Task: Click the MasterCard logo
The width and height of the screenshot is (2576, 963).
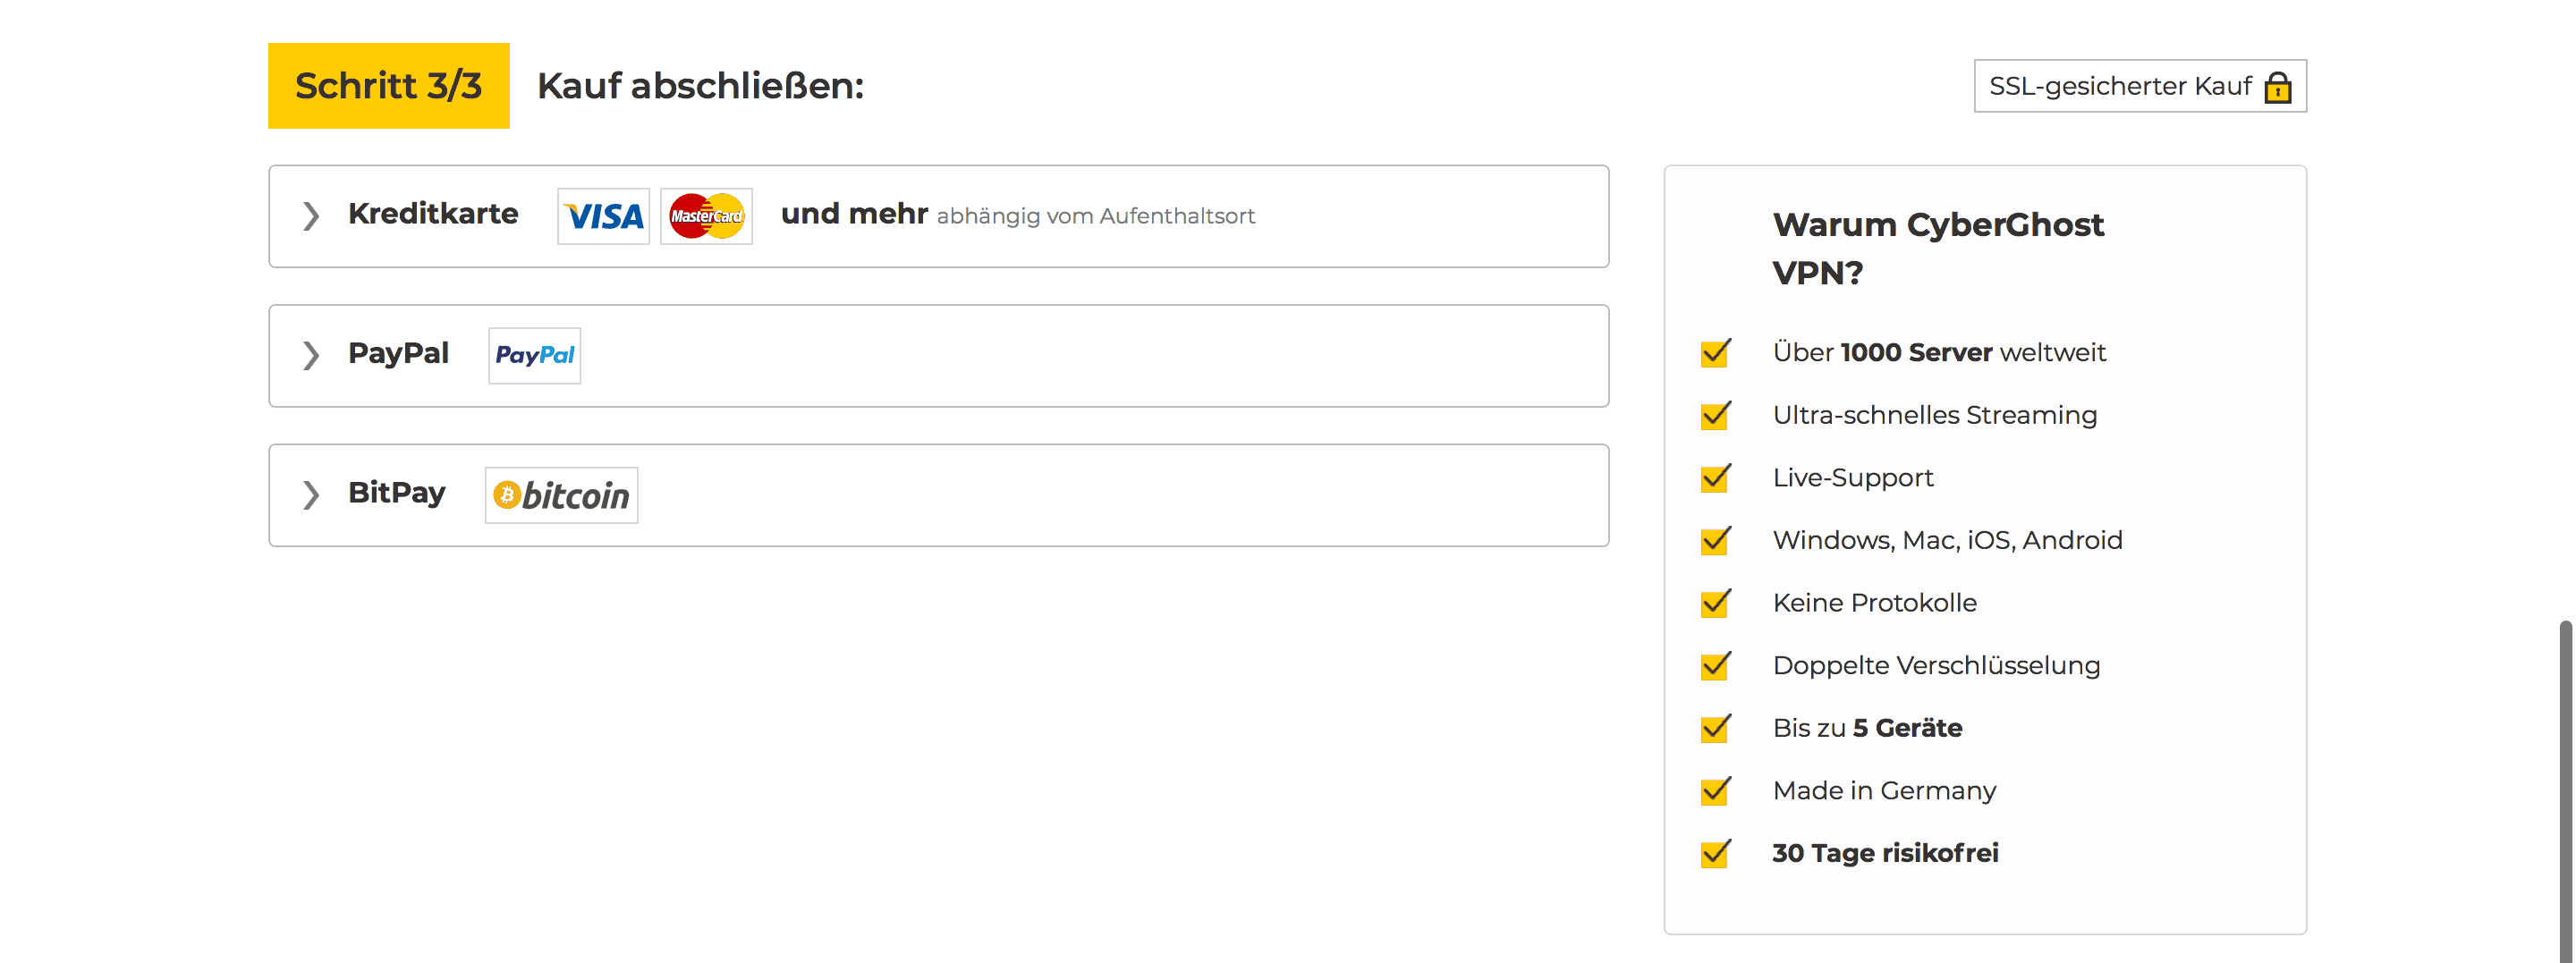Action: coord(706,216)
